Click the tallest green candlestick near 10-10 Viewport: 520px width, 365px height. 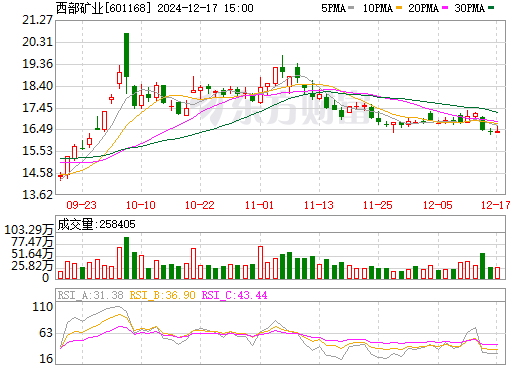pyautogui.click(x=126, y=55)
